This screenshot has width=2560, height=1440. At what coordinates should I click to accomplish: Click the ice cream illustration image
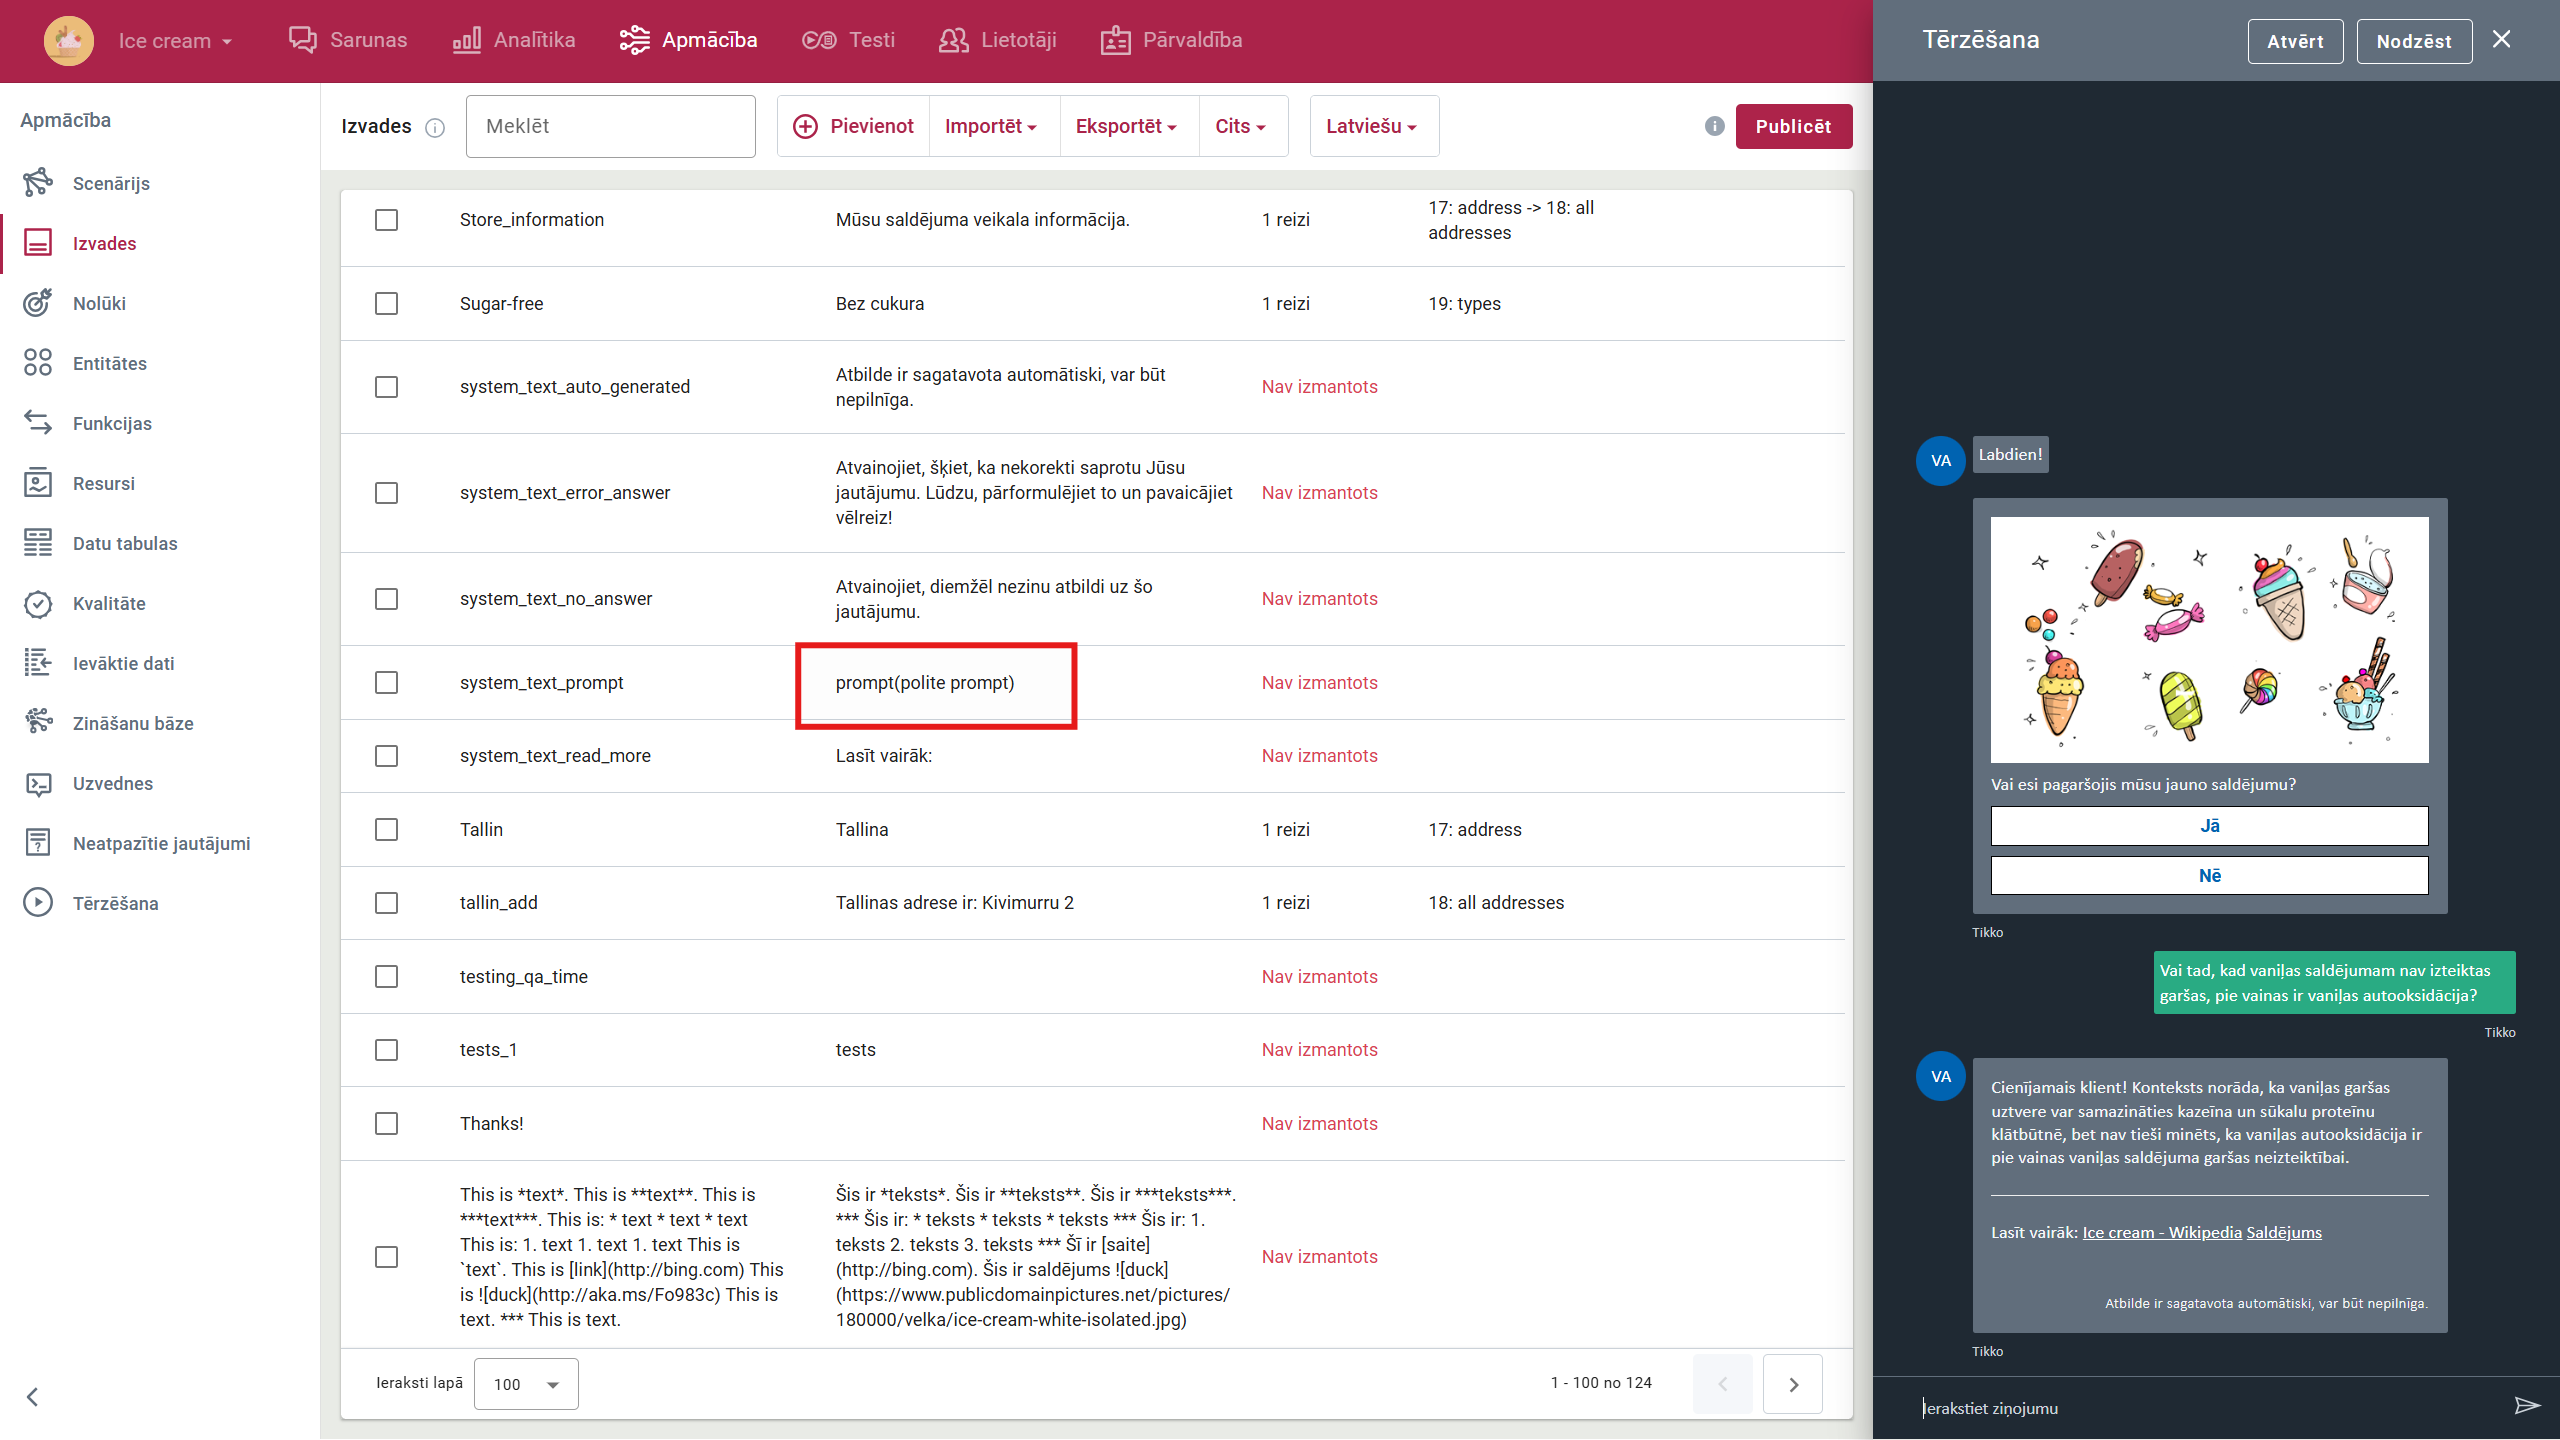point(2209,640)
